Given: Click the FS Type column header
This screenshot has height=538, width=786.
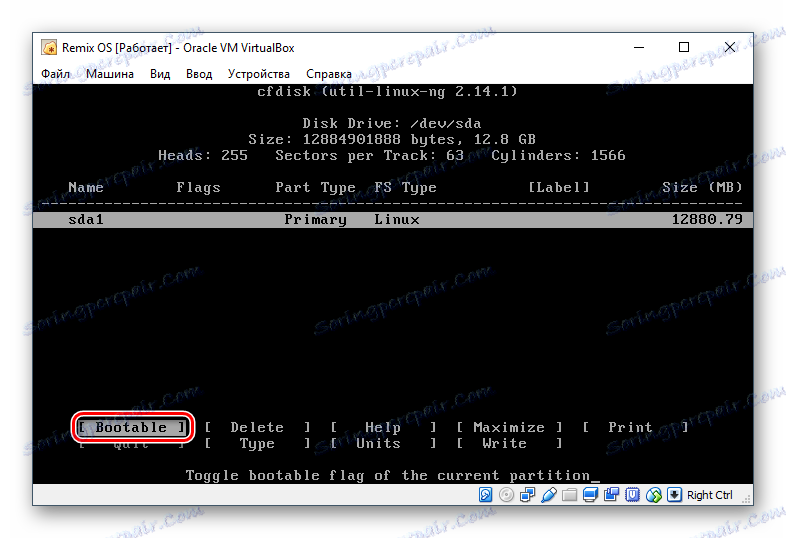Looking at the screenshot, I should 406,188.
